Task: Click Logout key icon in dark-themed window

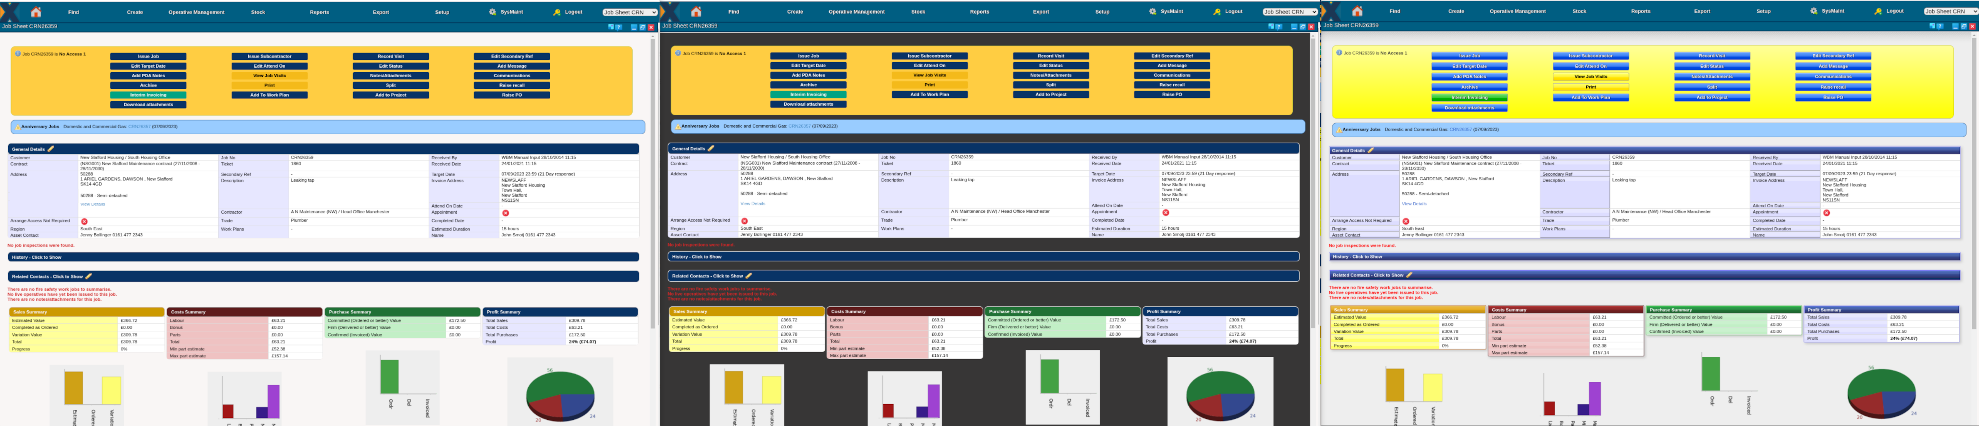Action: (1217, 12)
